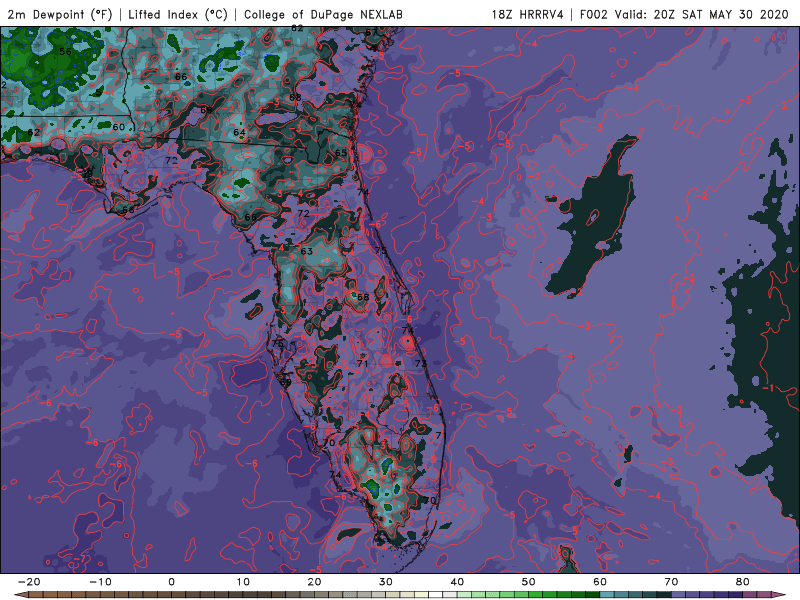The width and height of the screenshot is (800, 600).
Task: Click the dewpoint value 73 on the map
Action: coord(420,363)
